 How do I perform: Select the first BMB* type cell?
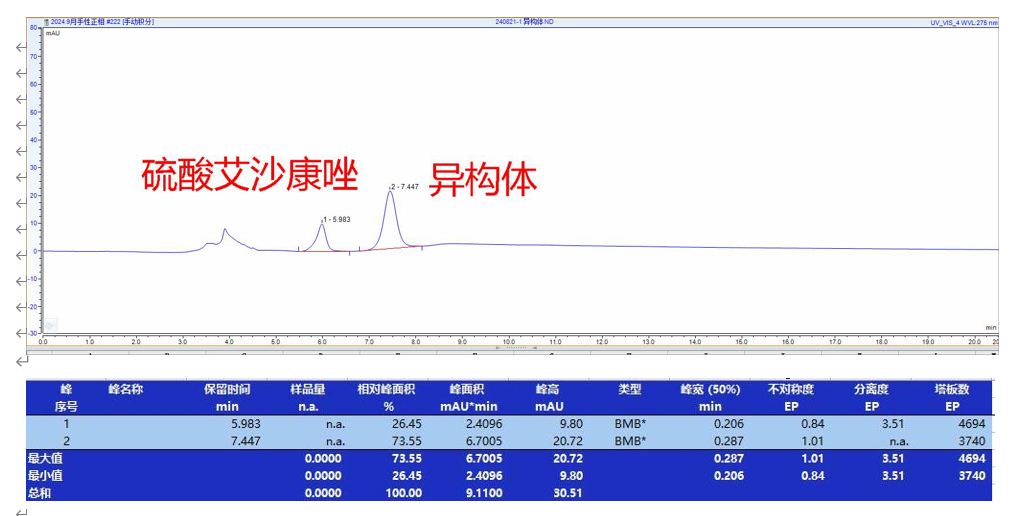pos(630,424)
